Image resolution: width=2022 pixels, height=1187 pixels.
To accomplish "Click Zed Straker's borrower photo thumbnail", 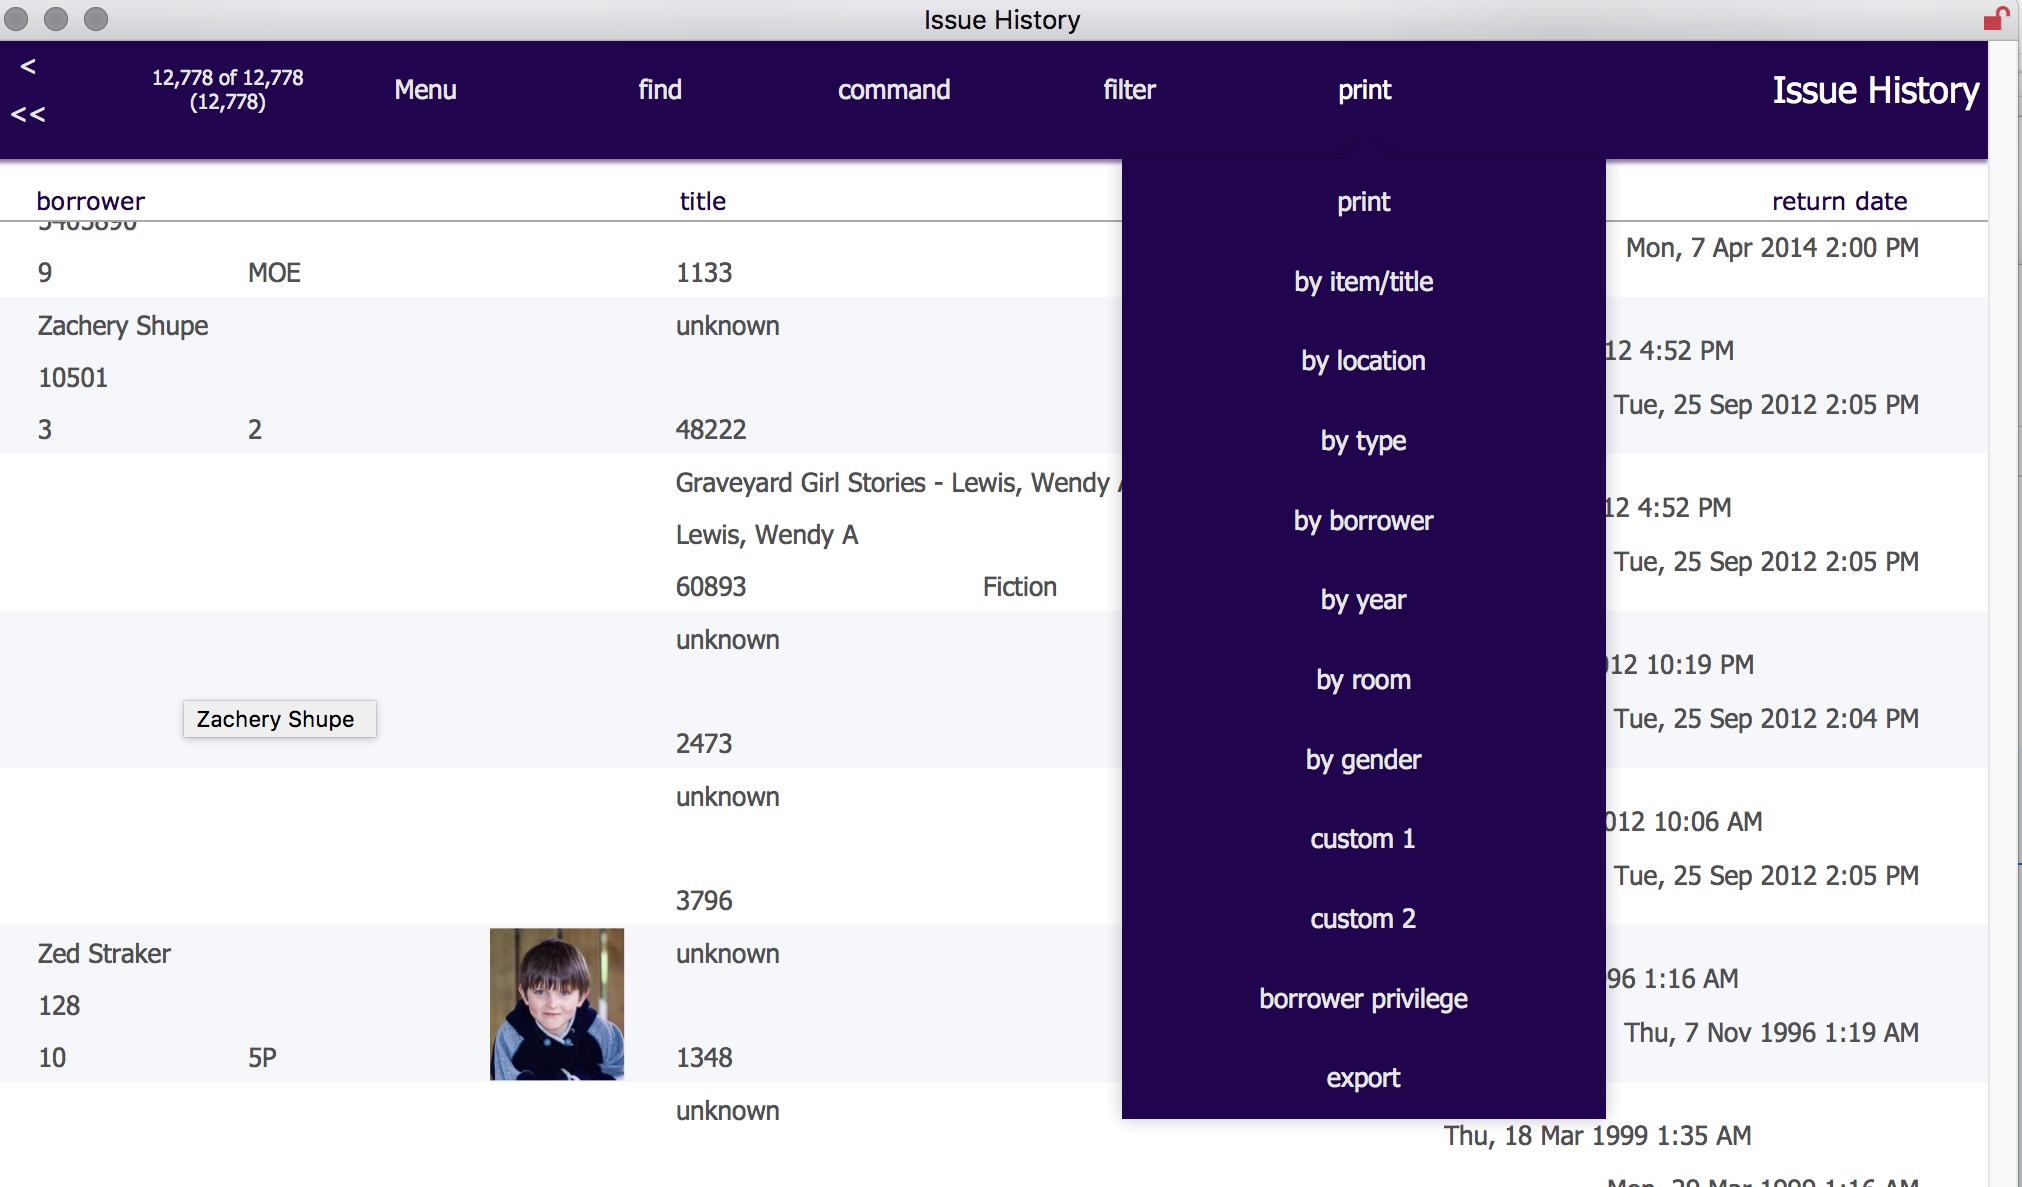I will (557, 1004).
